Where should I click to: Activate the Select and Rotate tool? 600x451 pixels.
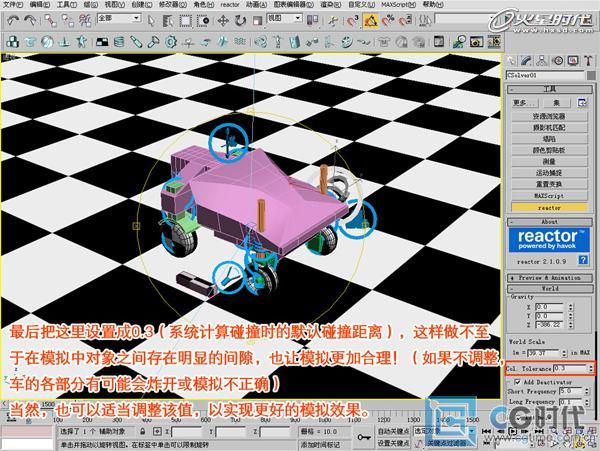(x=240, y=21)
